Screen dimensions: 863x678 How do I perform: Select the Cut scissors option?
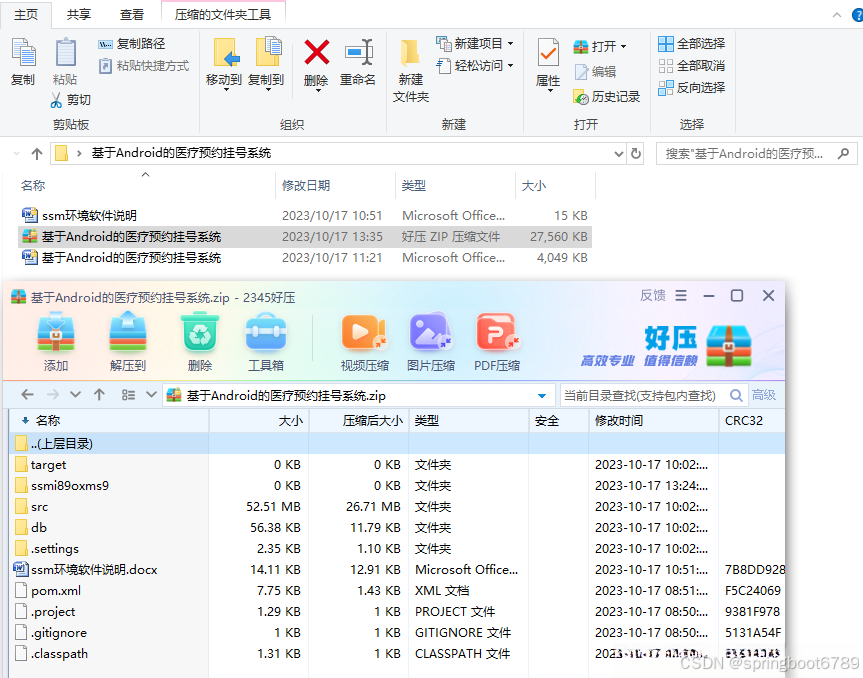(x=70, y=100)
